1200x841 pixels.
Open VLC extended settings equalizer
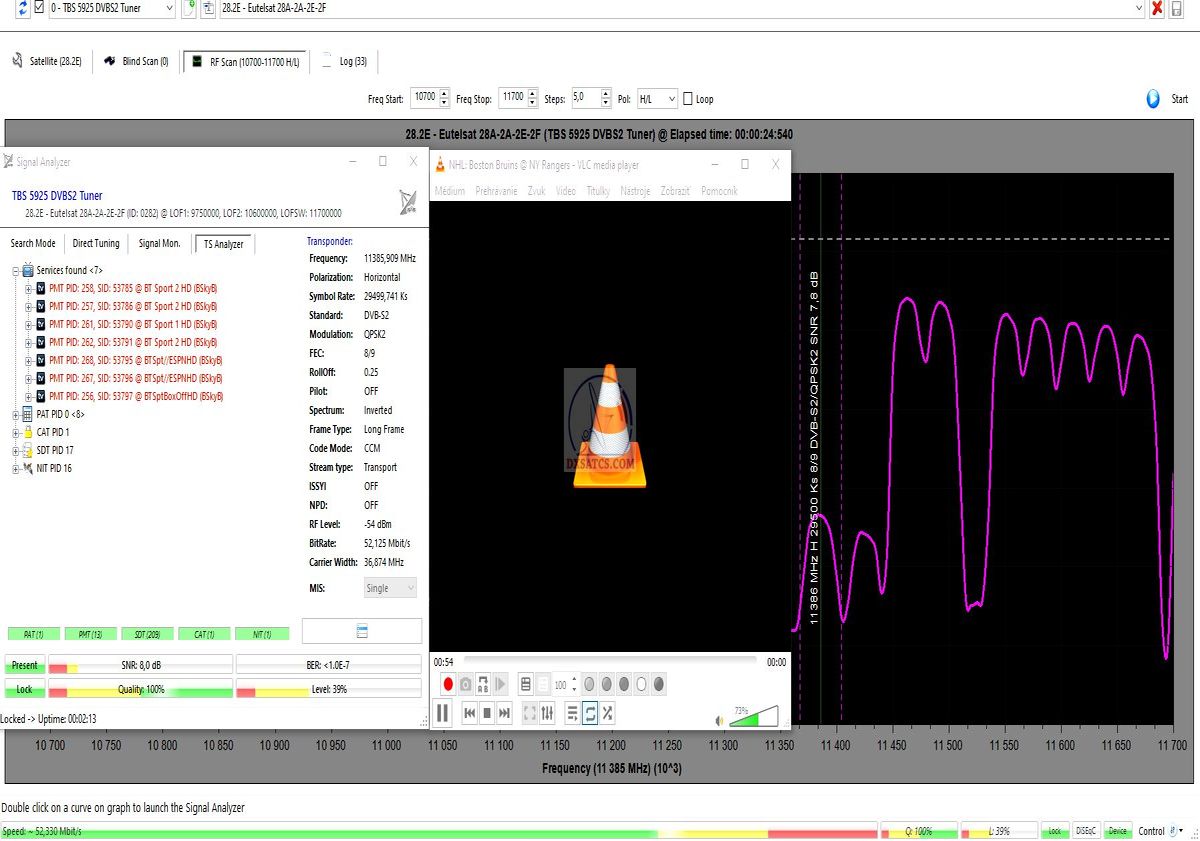[547, 713]
